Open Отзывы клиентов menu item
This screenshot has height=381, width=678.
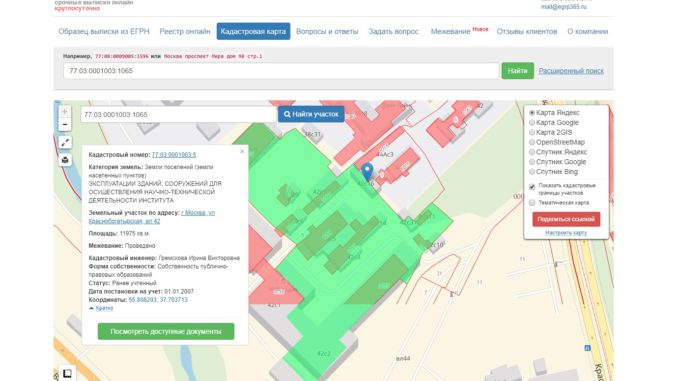527,31
